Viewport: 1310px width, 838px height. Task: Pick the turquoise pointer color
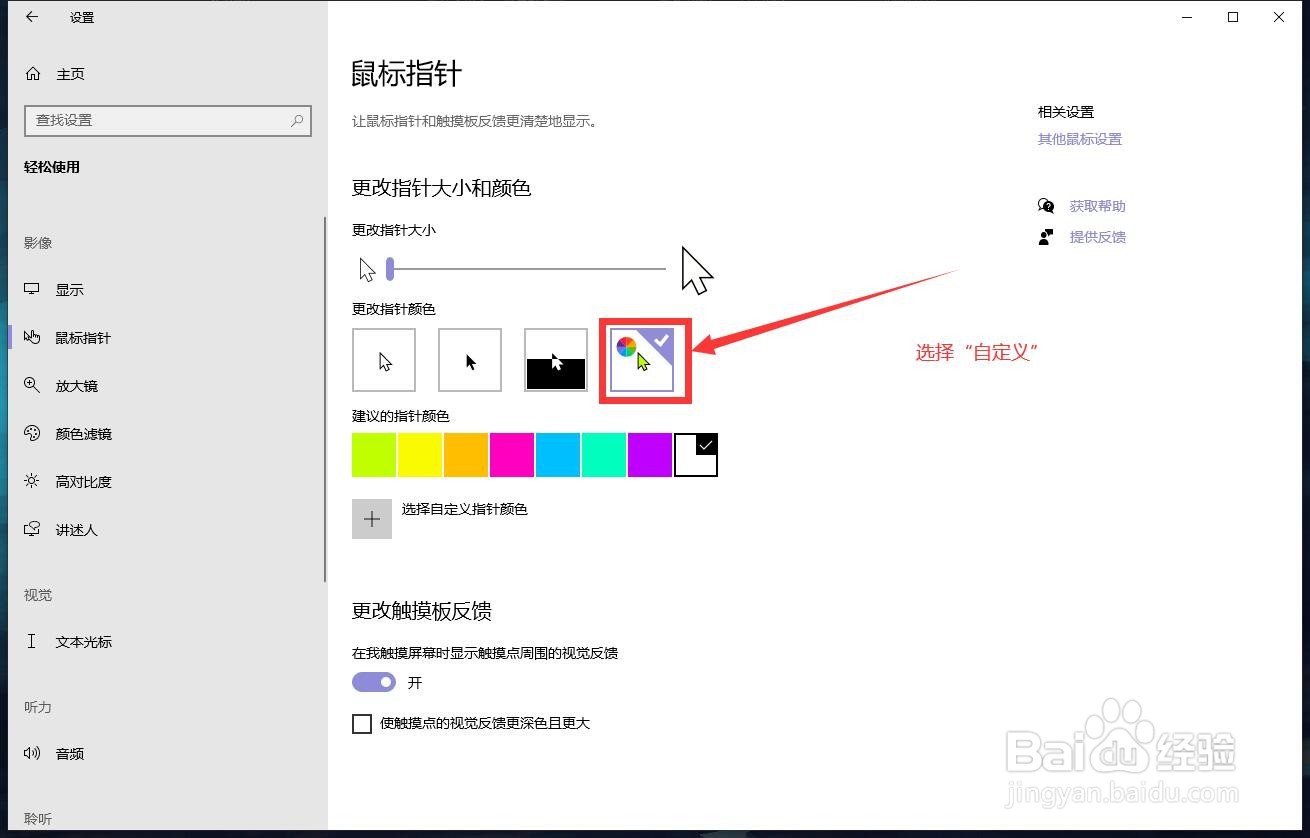pos(604,455)
